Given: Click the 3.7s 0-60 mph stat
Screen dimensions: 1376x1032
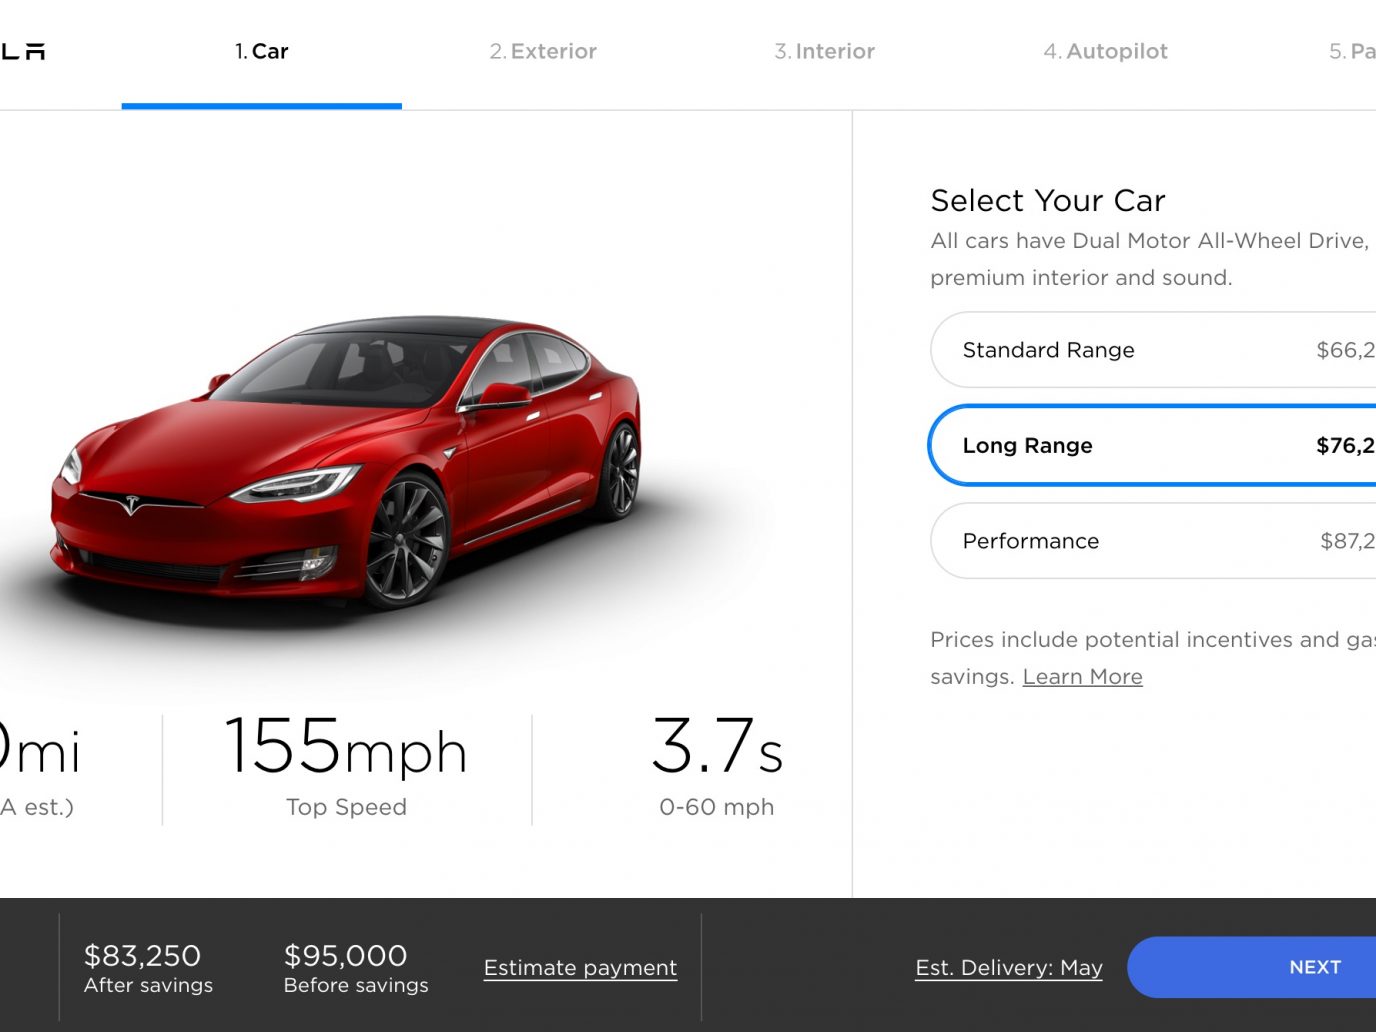Looking at the screenshot, I should click(717, 766).
